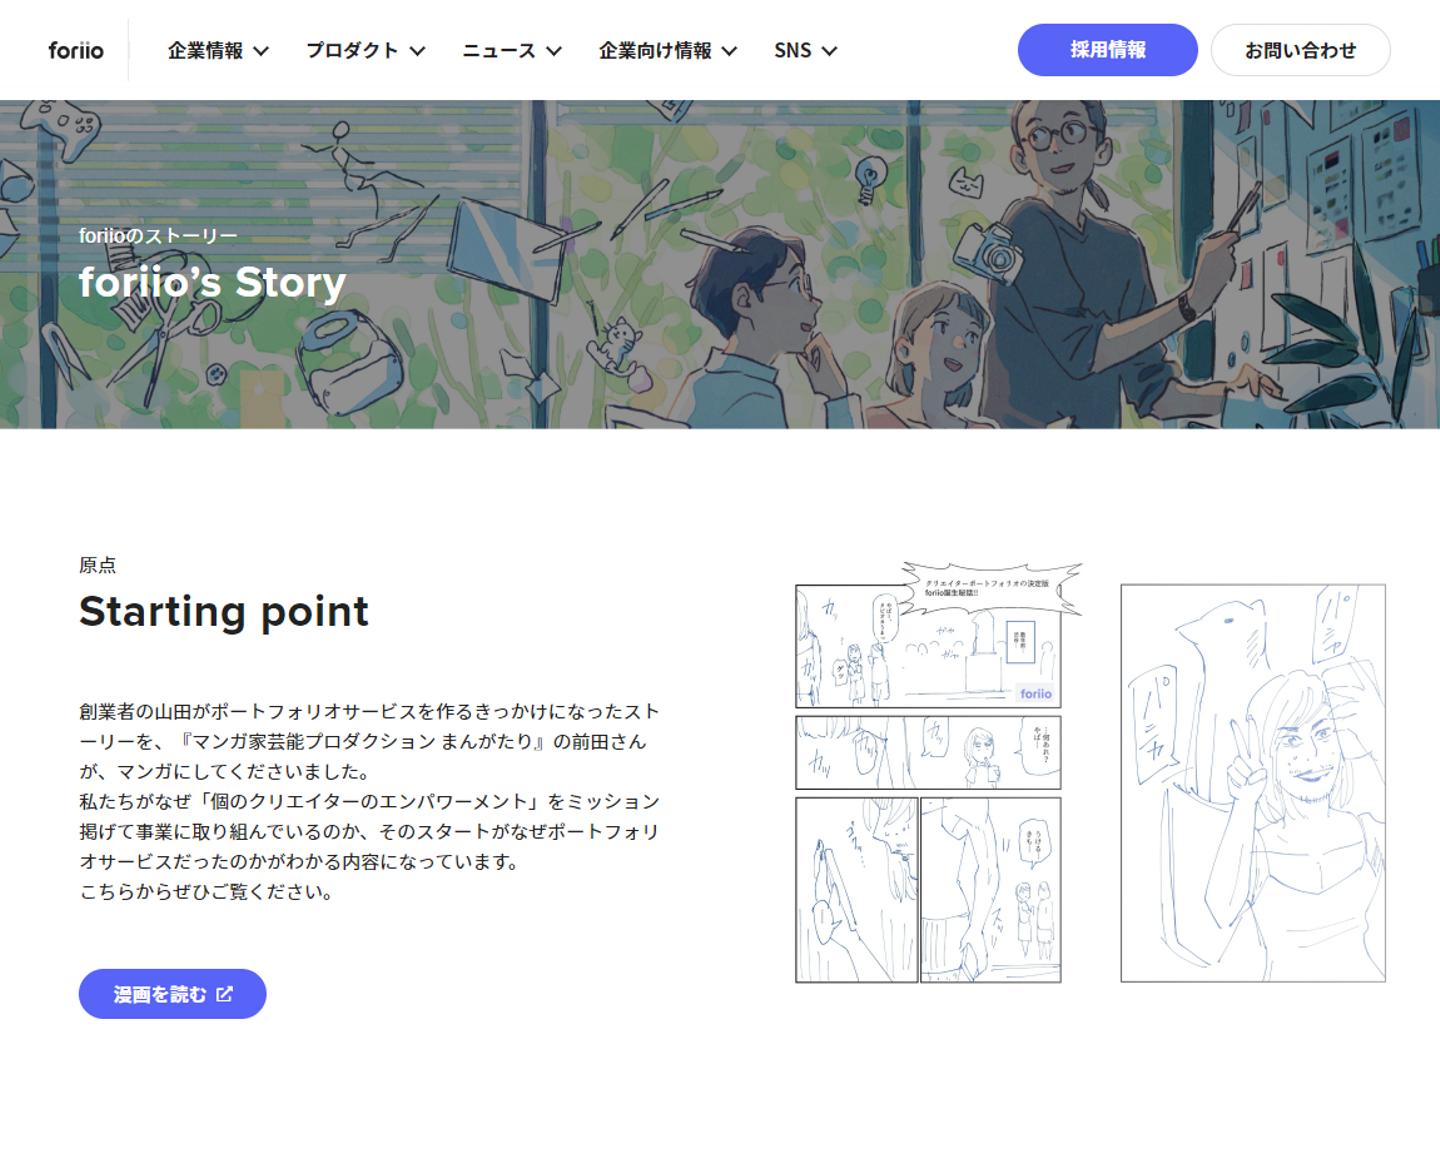Expand the chevron beside ニュース
Viewport: 1440px width, 1153px height.
554,51
